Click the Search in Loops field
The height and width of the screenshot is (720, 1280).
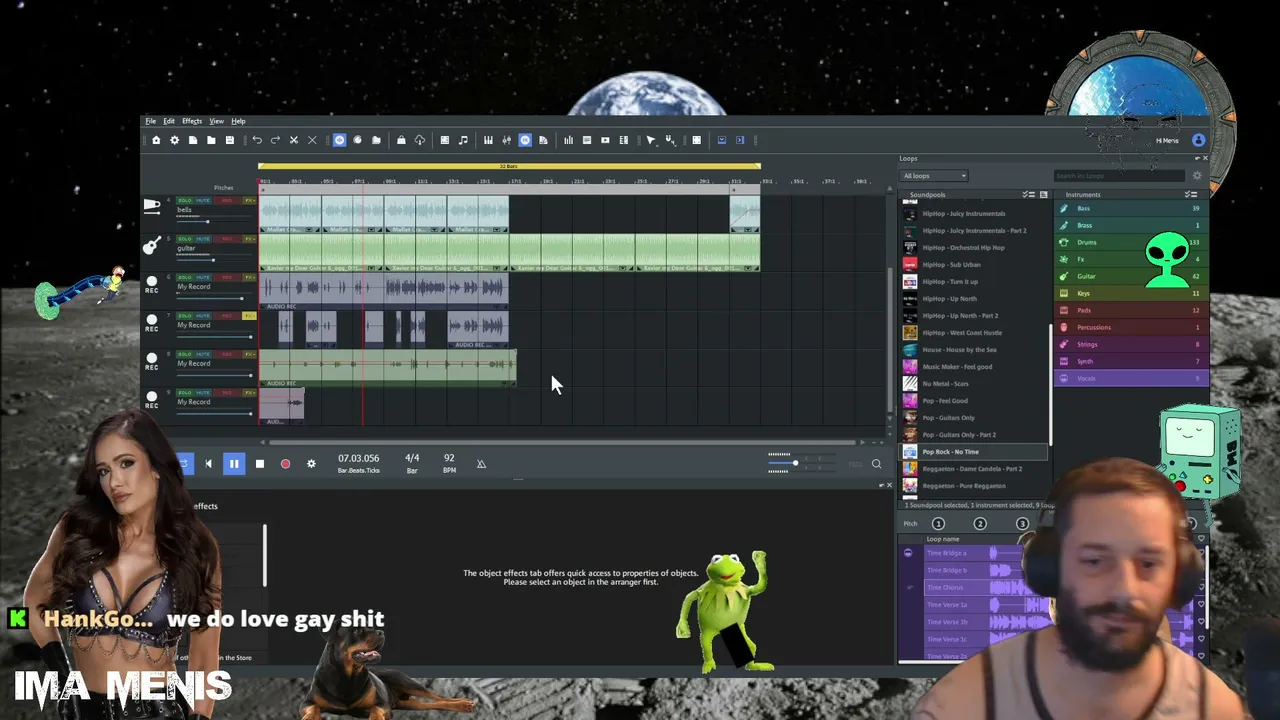(1120, 176)
